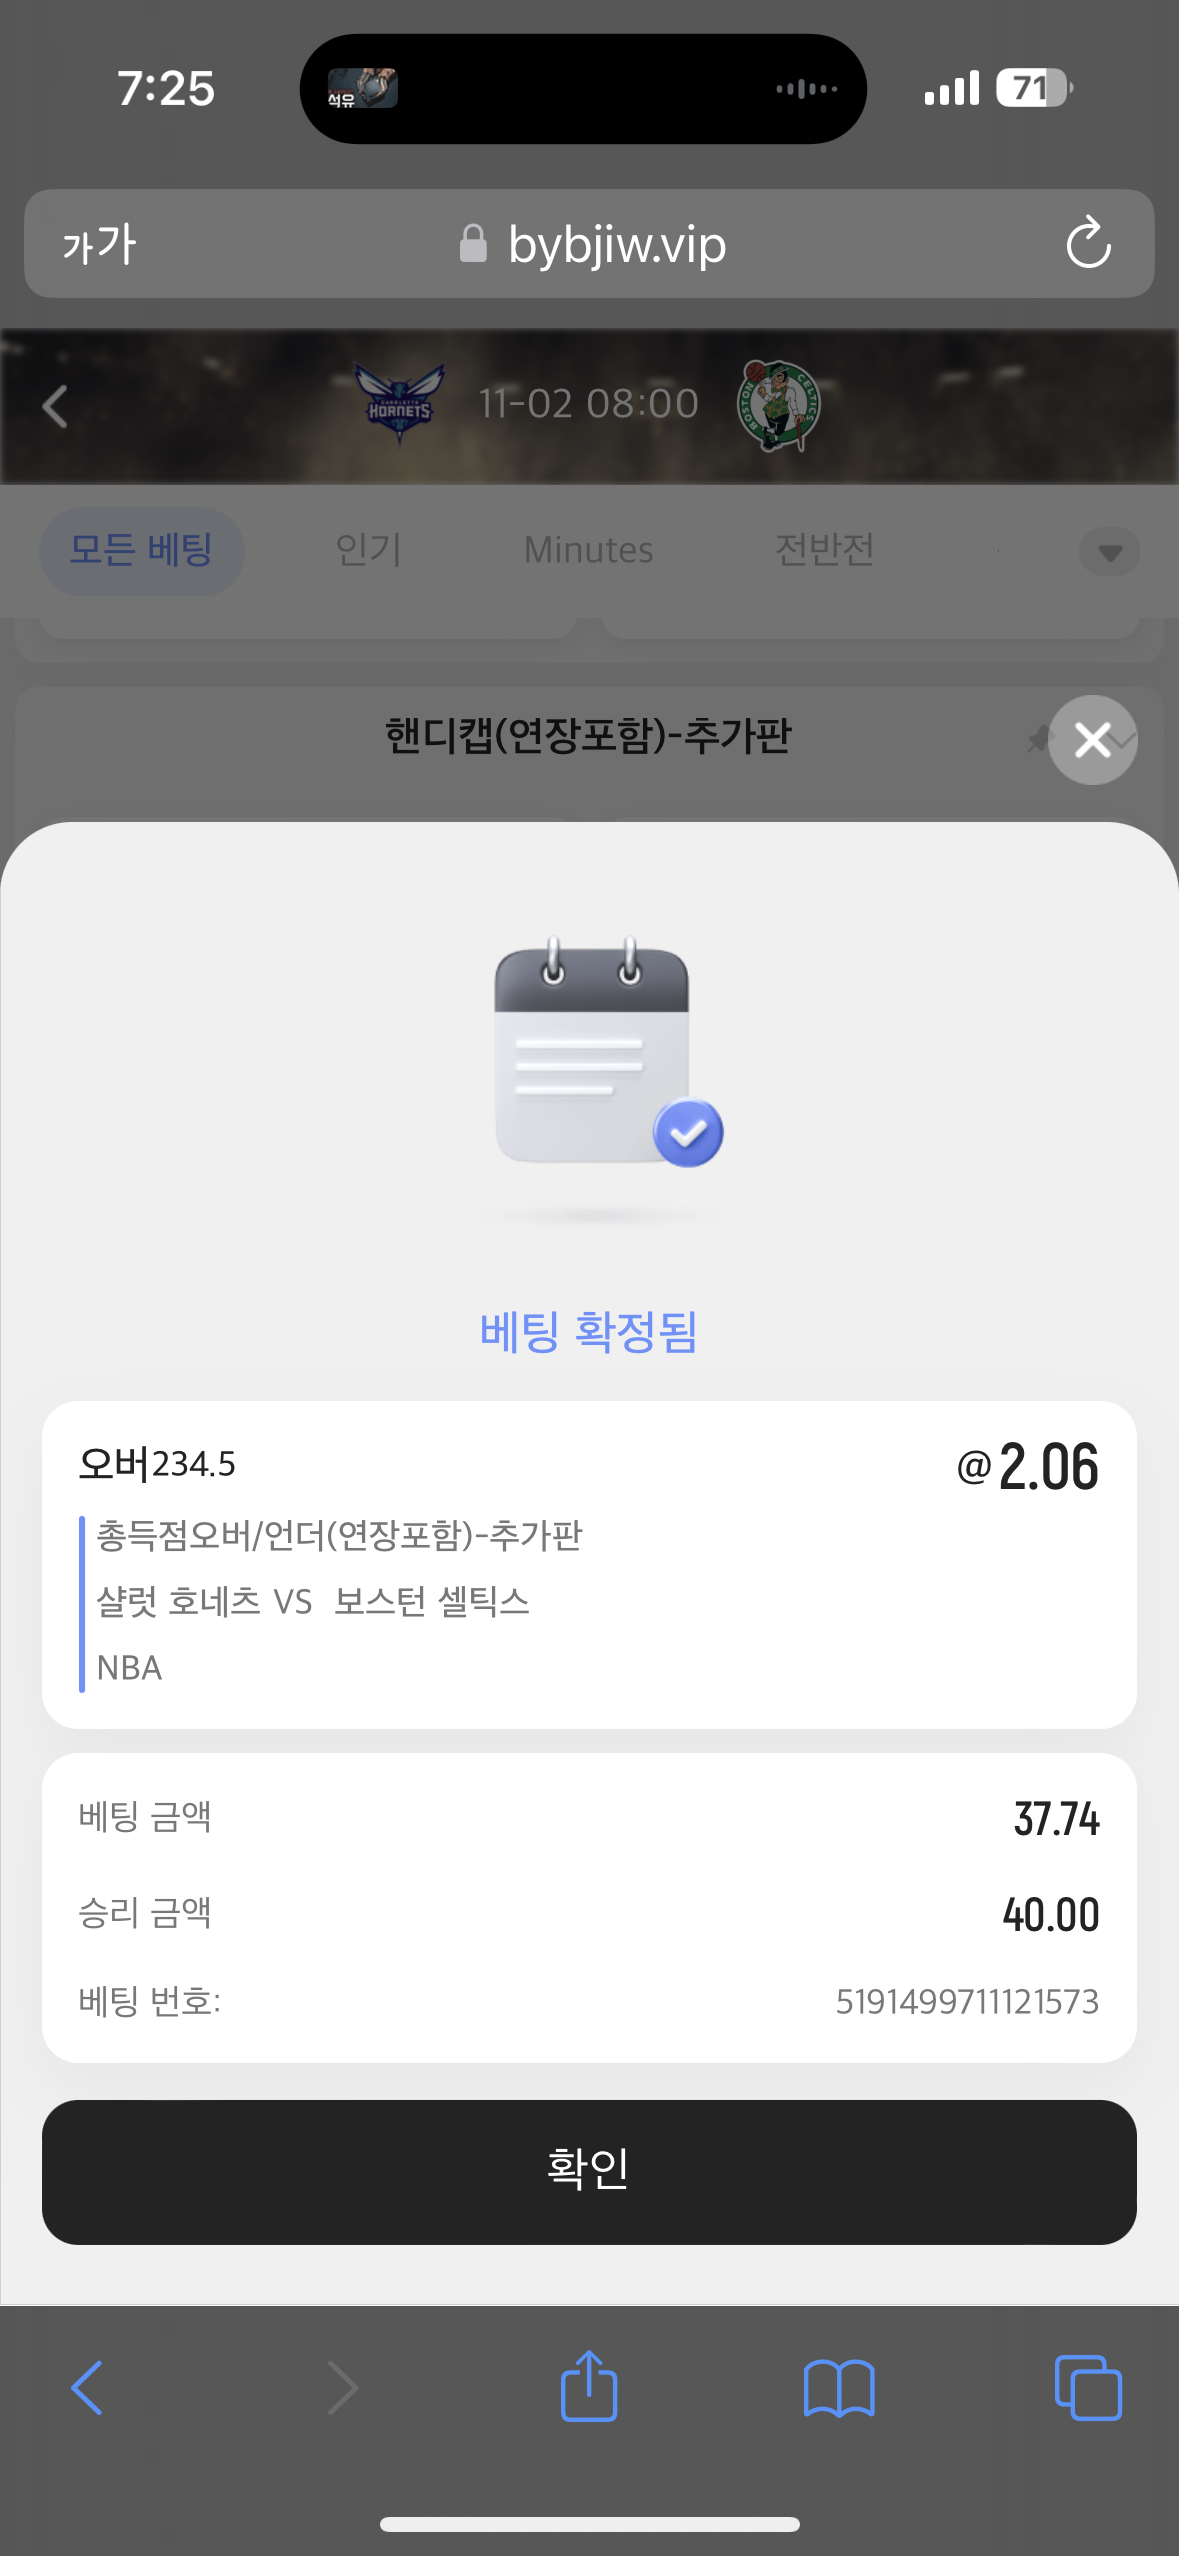Open the 전반전 tab

[x=825, y=550]
